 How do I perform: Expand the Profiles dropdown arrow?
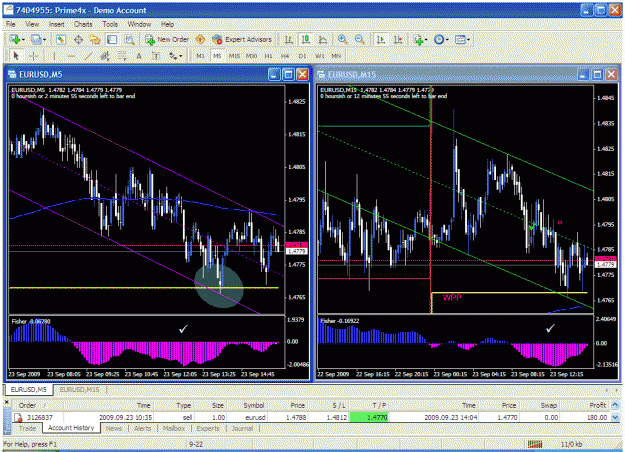pyautogui.click(x=44, y=40)
